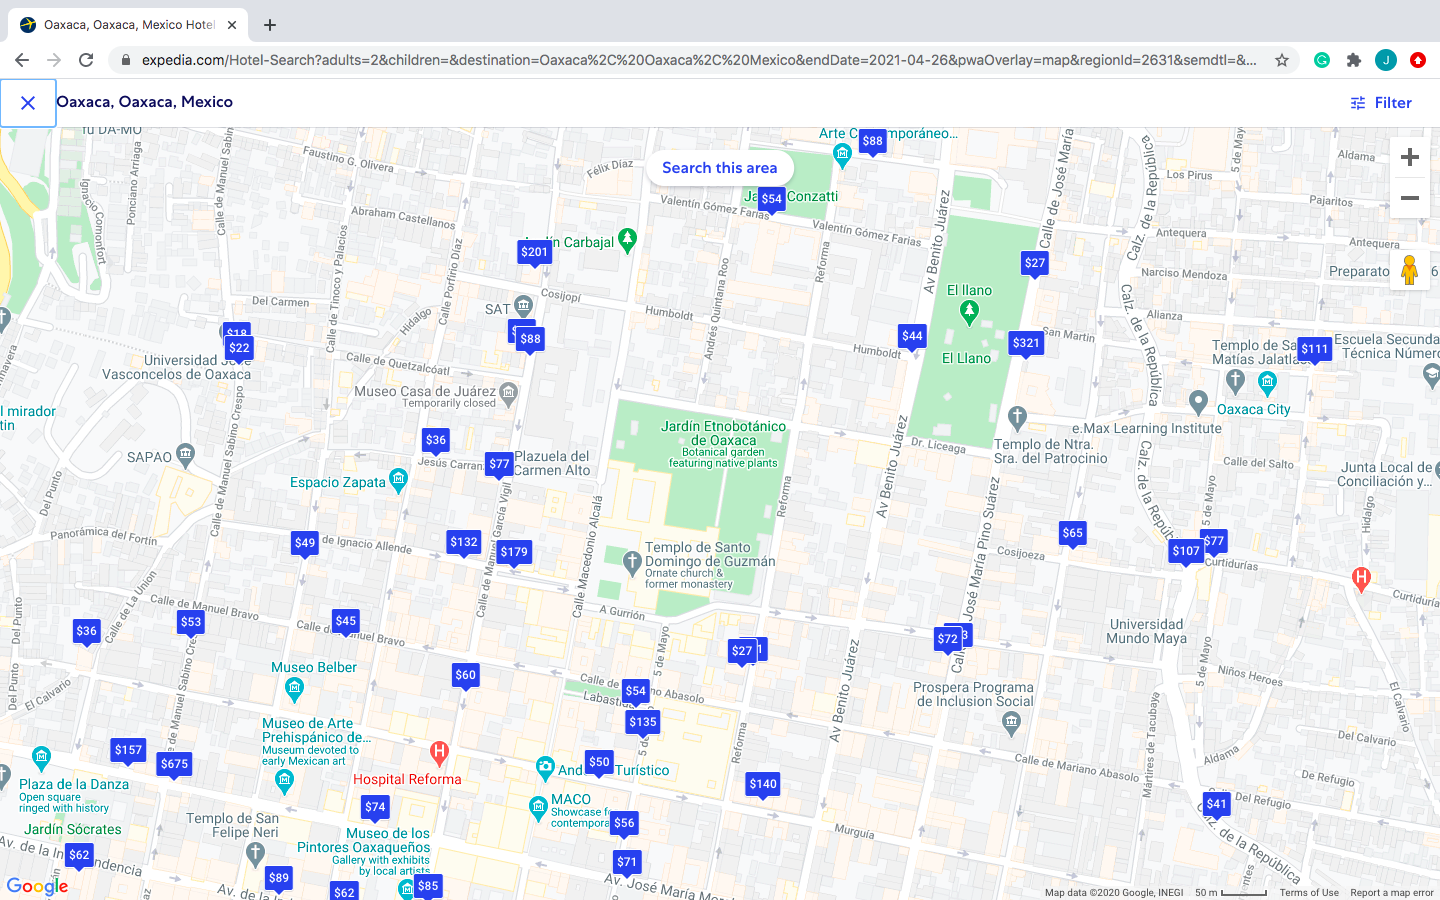
Task: Click the Templo de San Felipe Neri icon
Action: 255,853
